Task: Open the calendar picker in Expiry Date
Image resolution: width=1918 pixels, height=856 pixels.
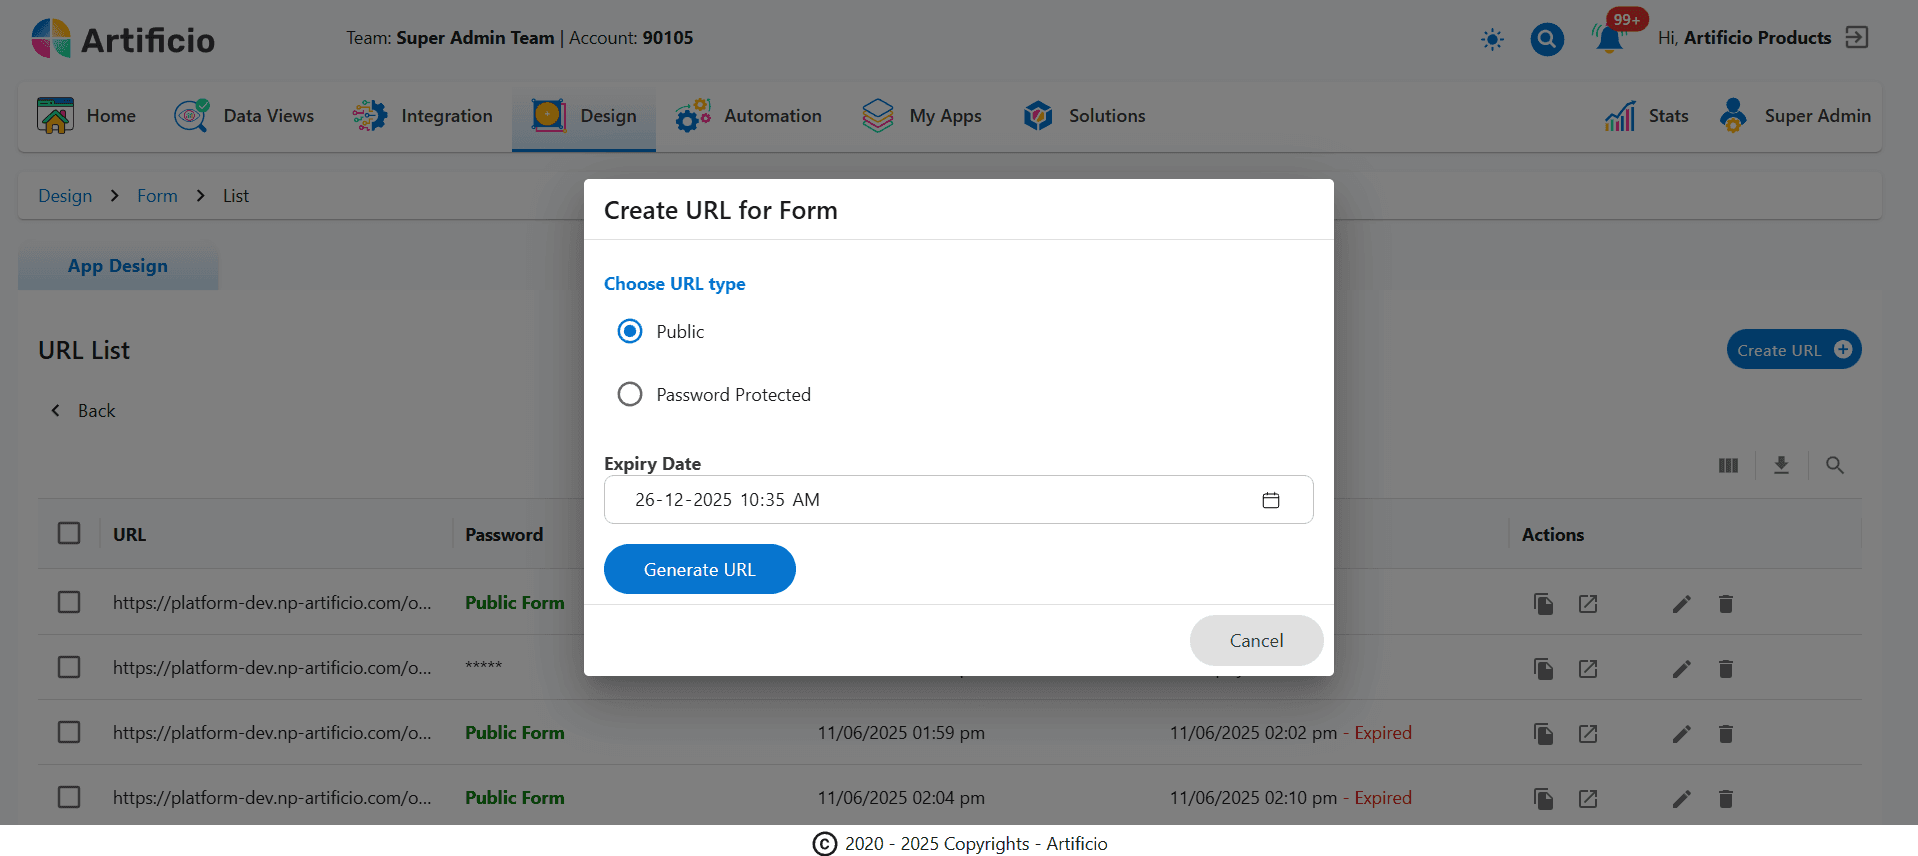Action: (x=1271, y=500)
